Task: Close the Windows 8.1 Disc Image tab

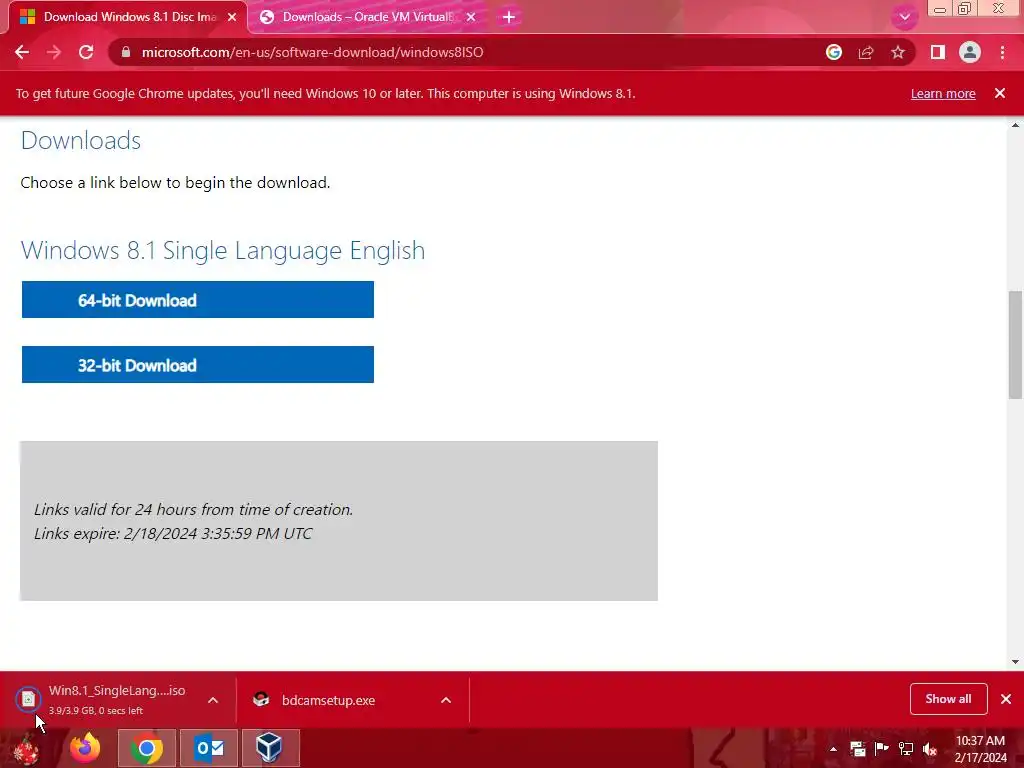Action: [232, 17]
